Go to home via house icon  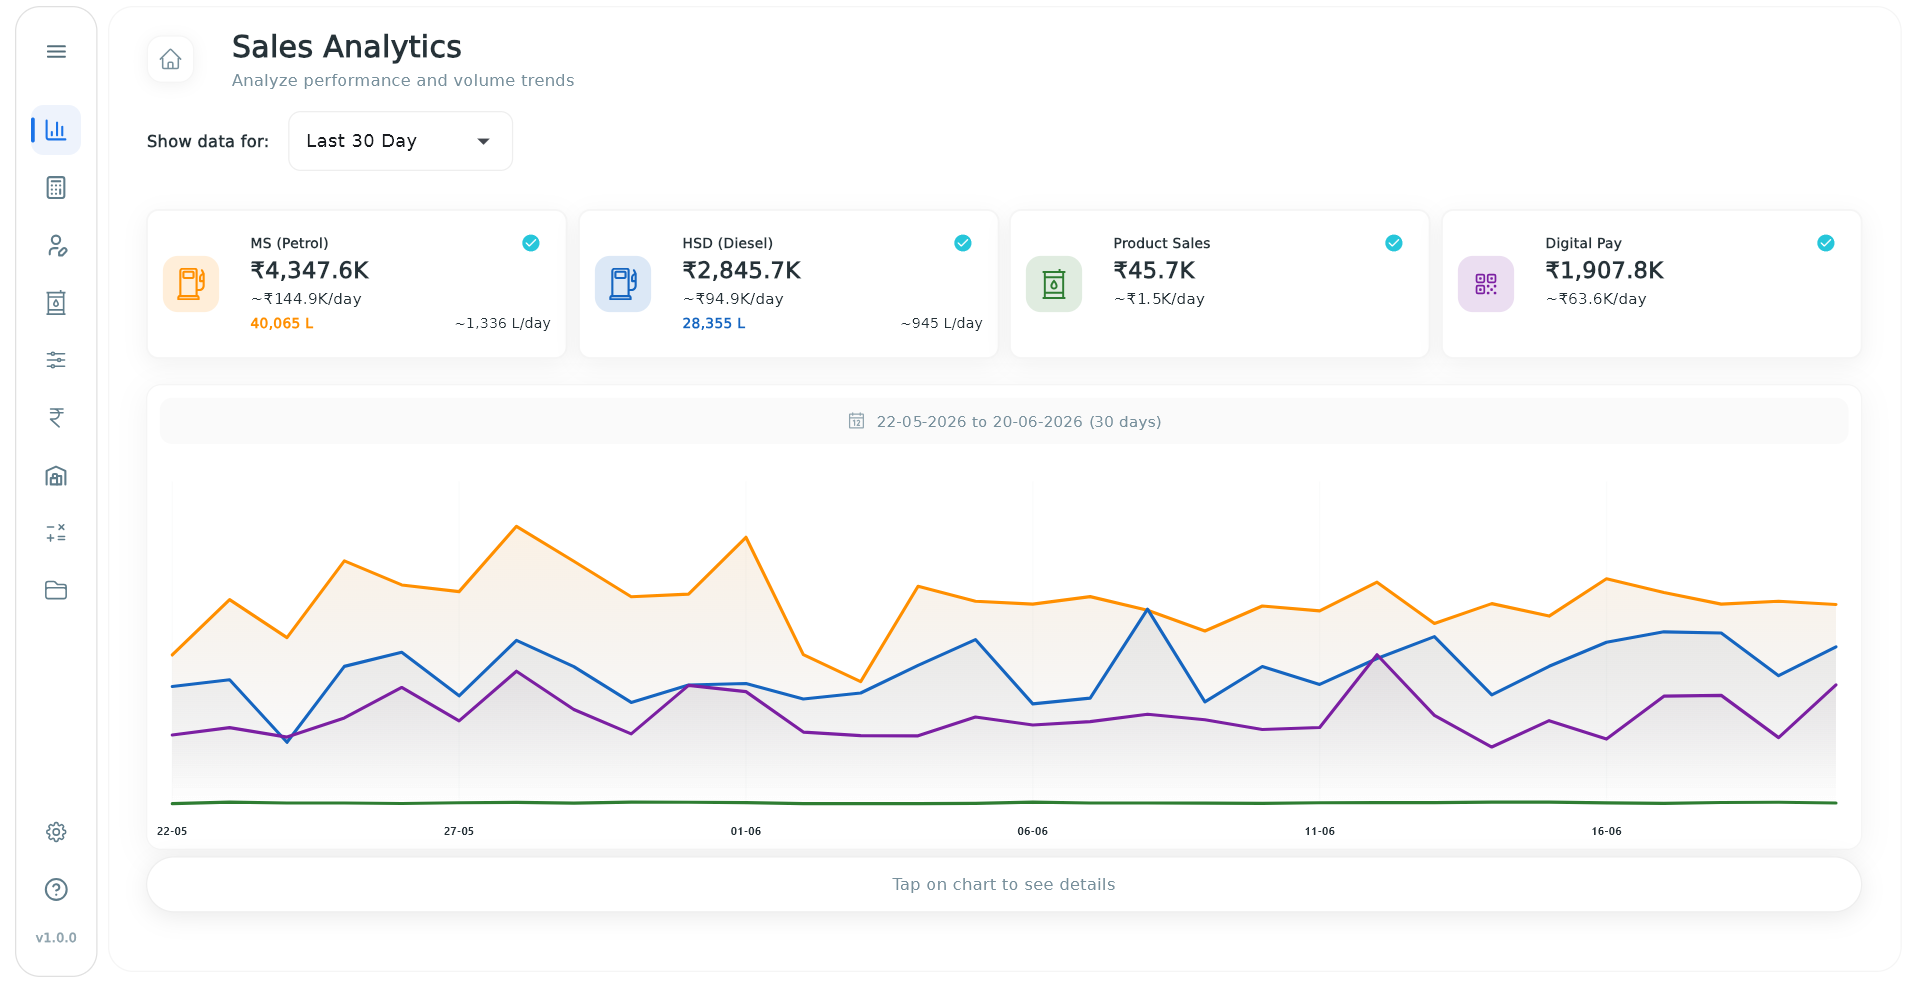pyautogui.click(x=170, y=59)
